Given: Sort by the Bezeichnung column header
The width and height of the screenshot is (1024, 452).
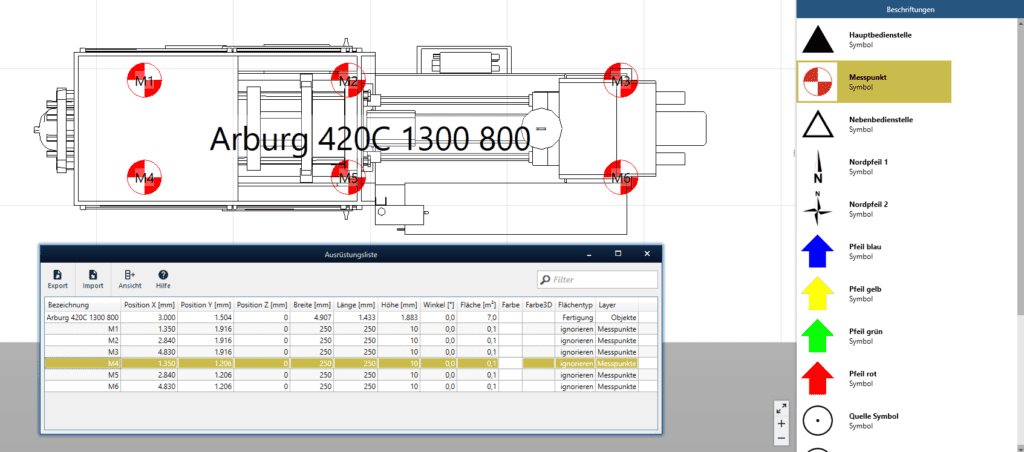Looking at the screenshot, I should click(82, 305).
